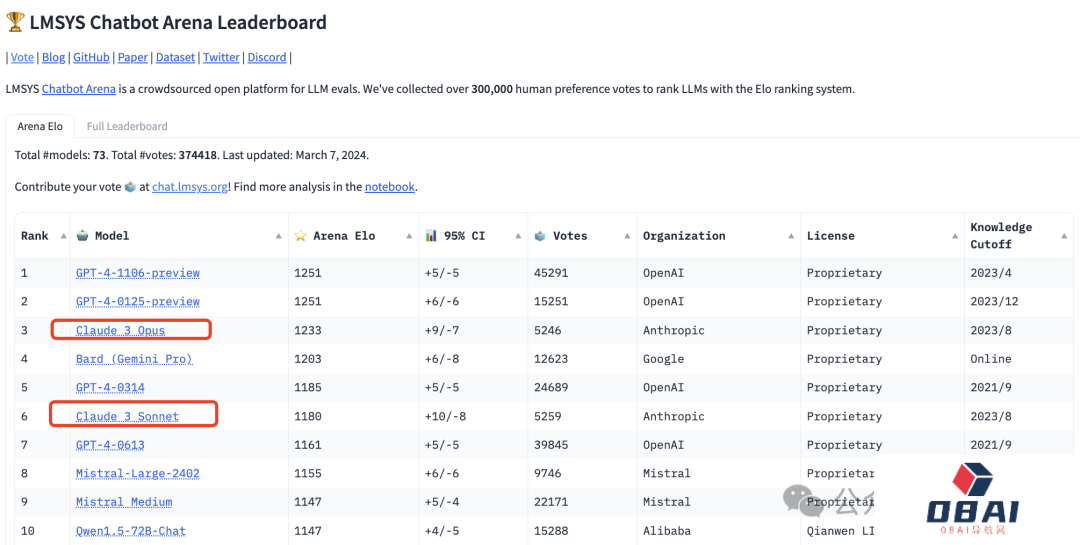Viewport: 1080px width, 545px height.
Task: Select the Arena Elo tab
Action: 40,127
